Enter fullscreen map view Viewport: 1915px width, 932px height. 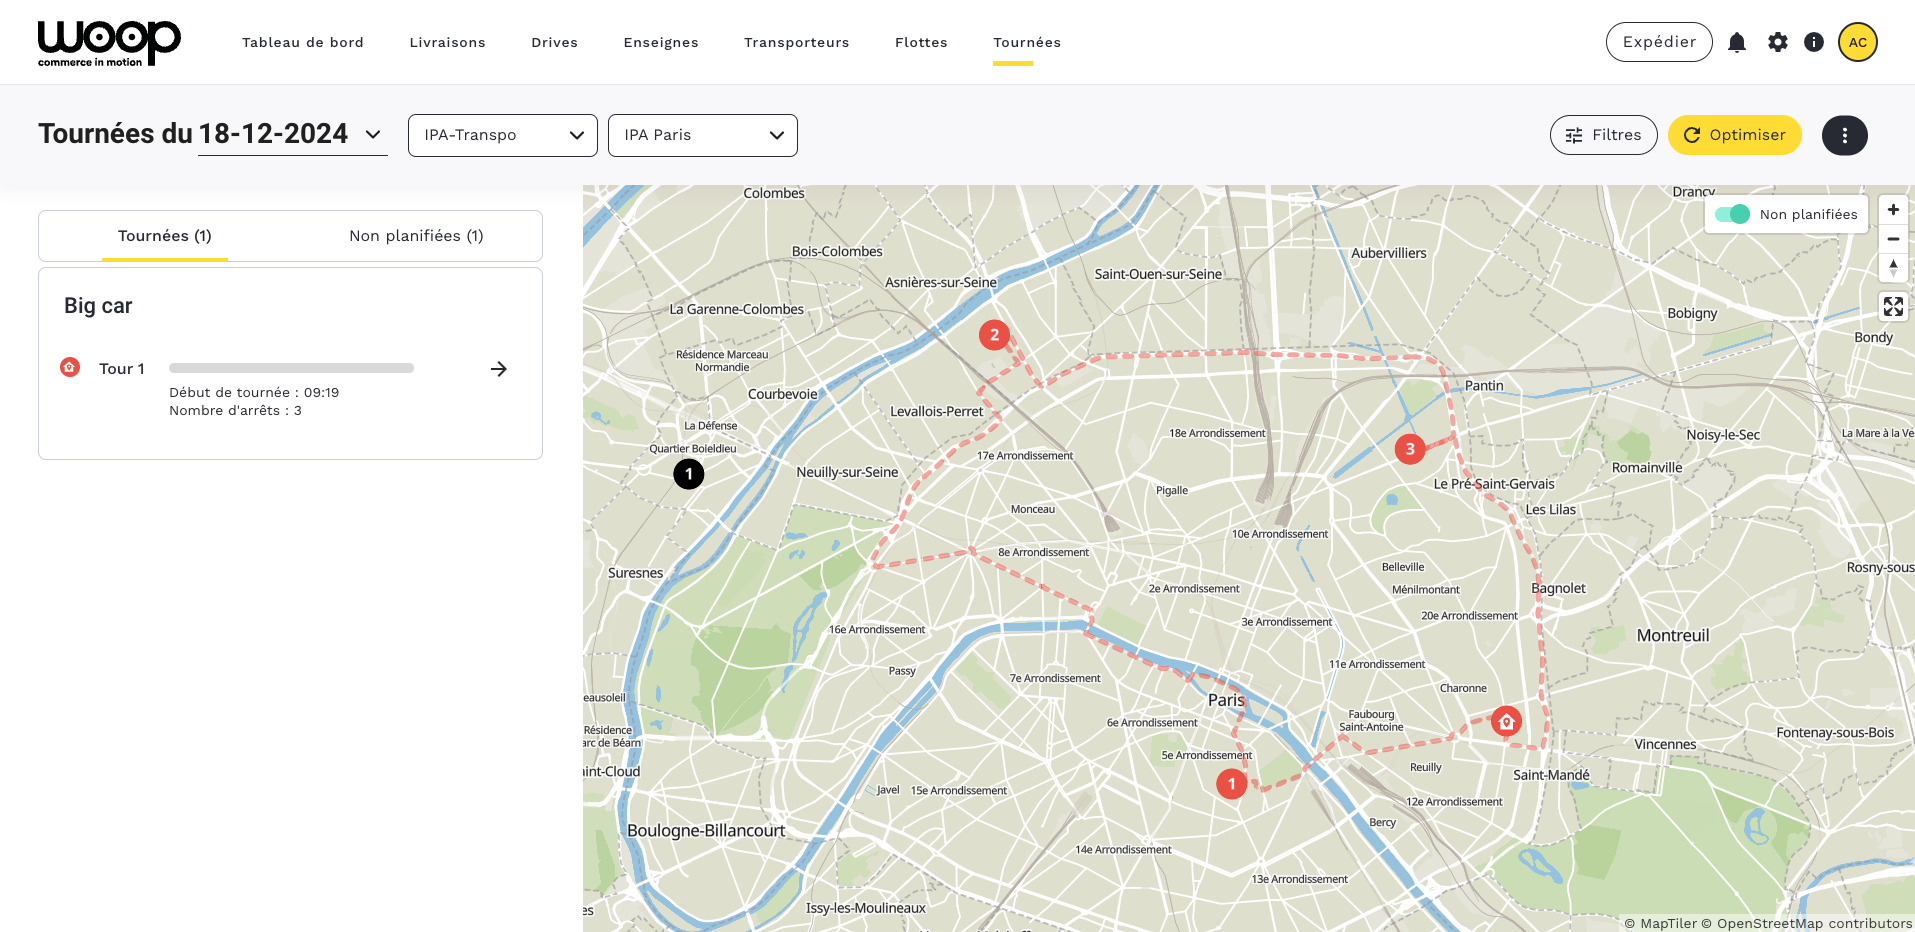pyautogui.click(x=1893, y=306)
